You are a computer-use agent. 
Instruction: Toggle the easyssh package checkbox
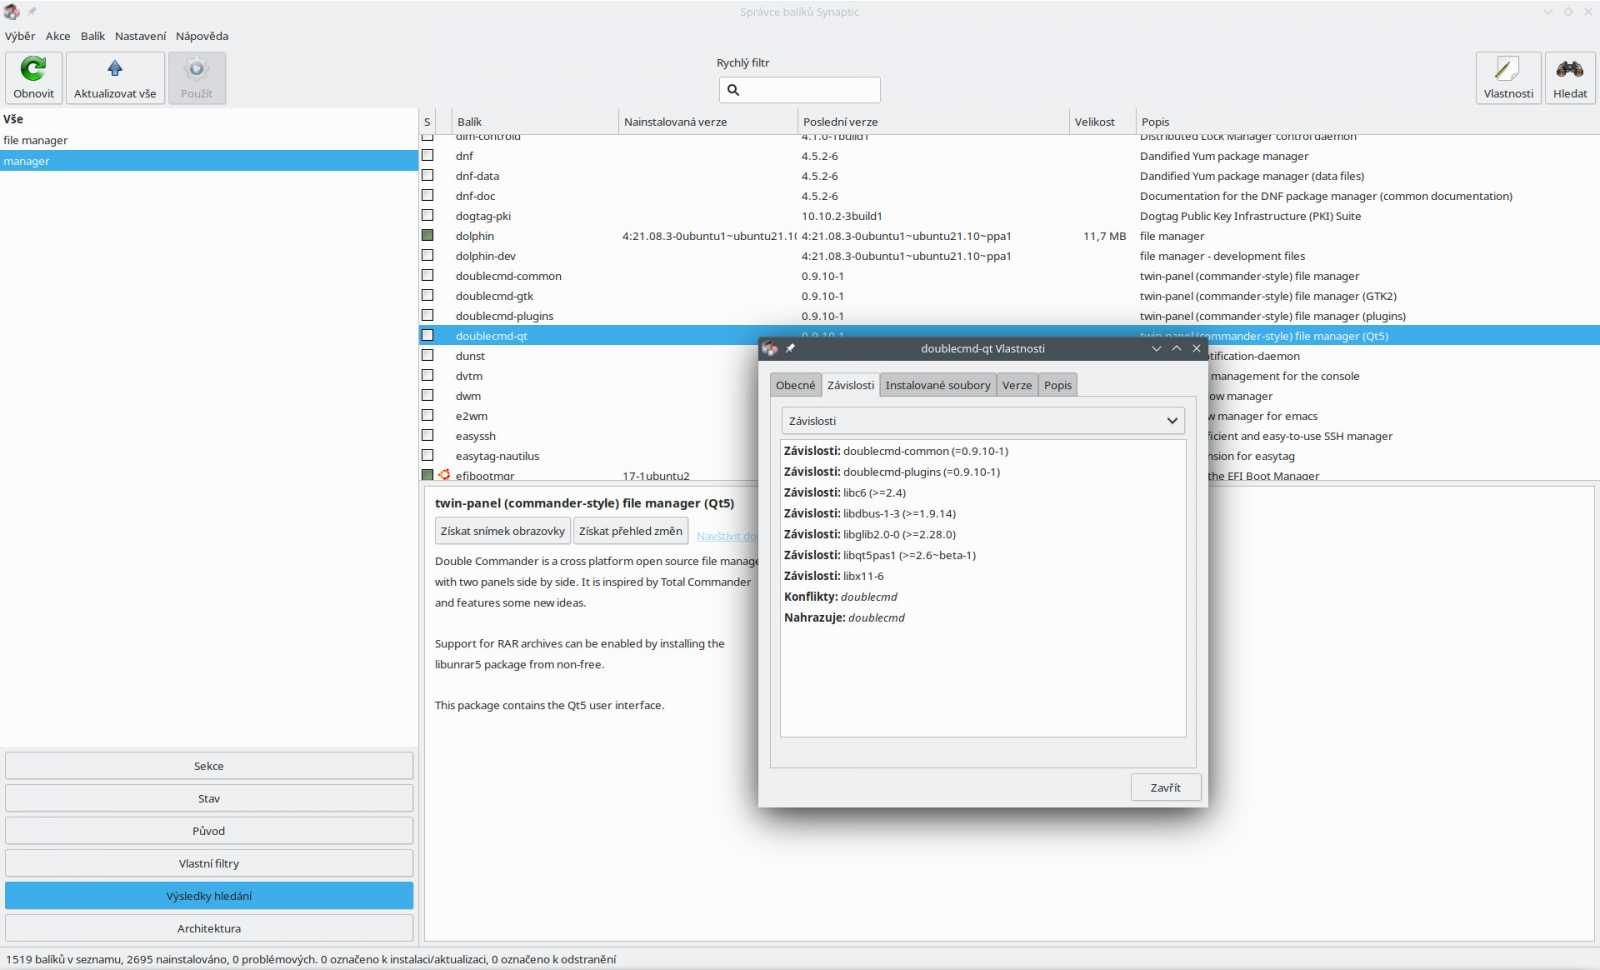(x=427, y=435)
